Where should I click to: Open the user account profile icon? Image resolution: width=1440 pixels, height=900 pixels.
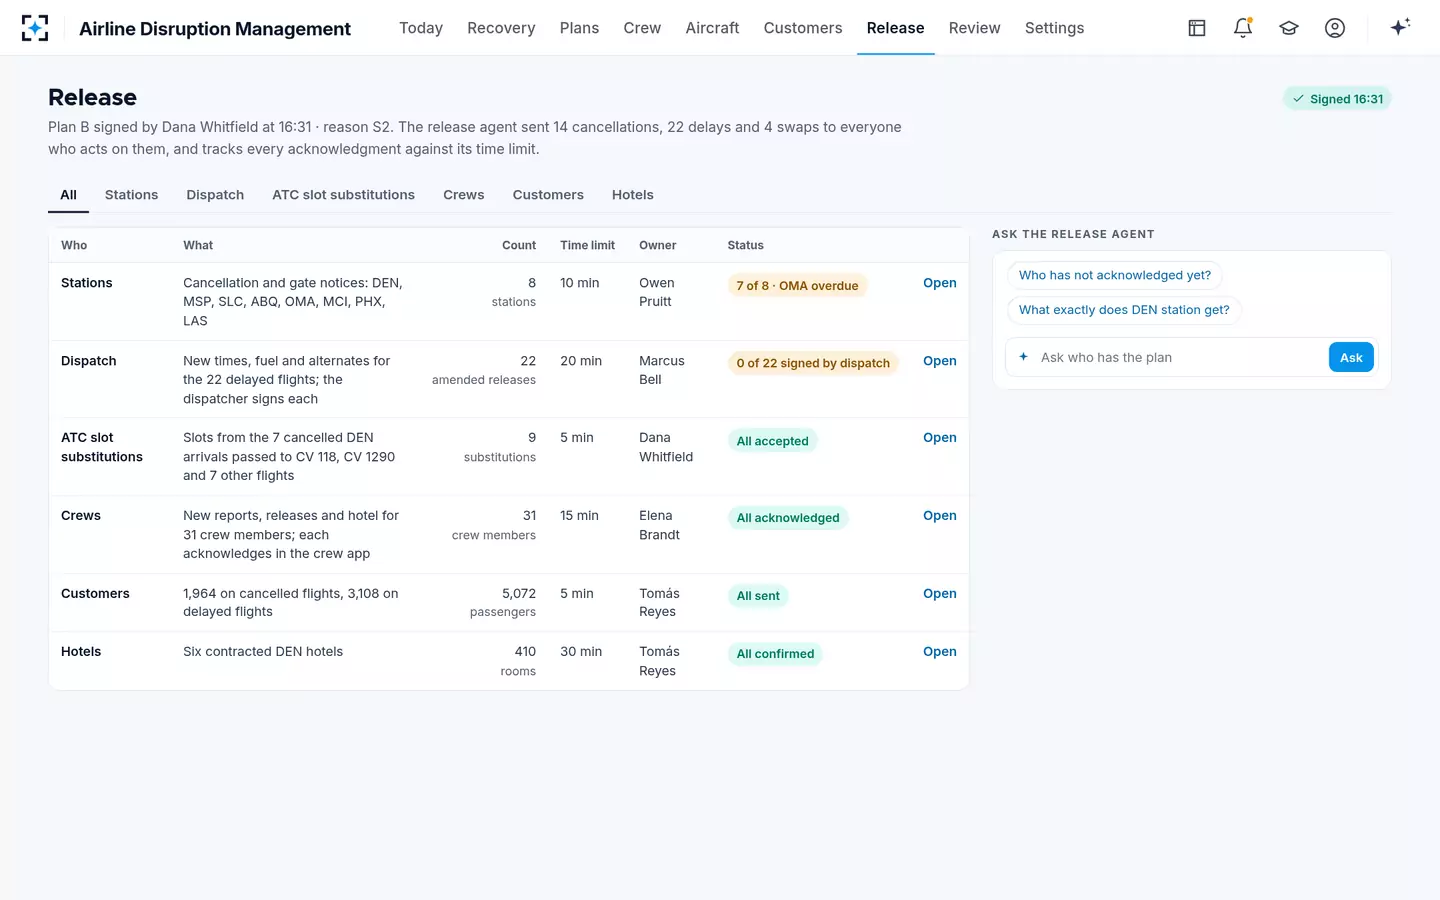click(1335, 28)
